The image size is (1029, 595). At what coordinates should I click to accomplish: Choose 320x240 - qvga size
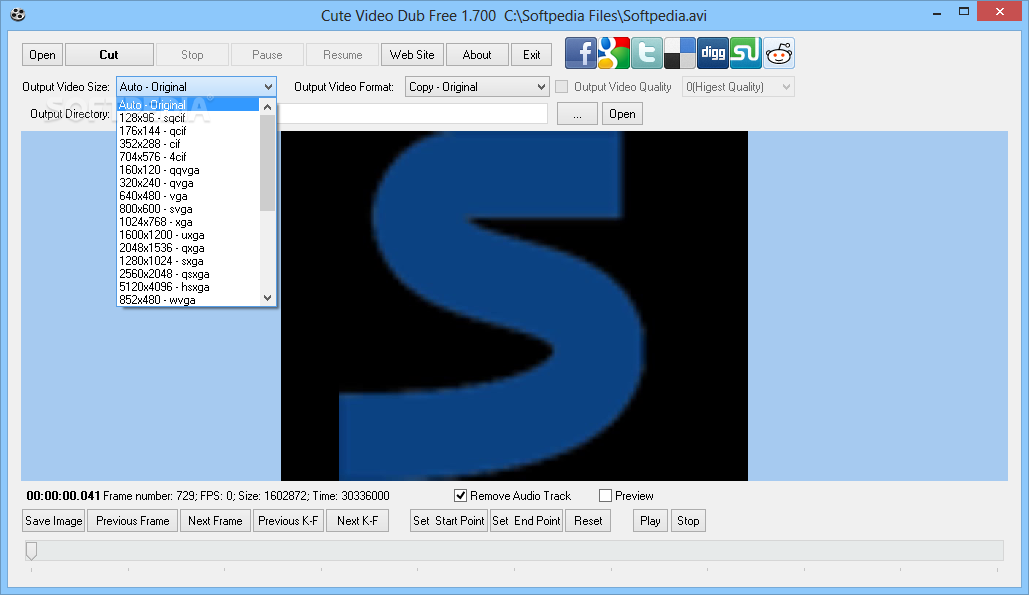coord(188,183)
